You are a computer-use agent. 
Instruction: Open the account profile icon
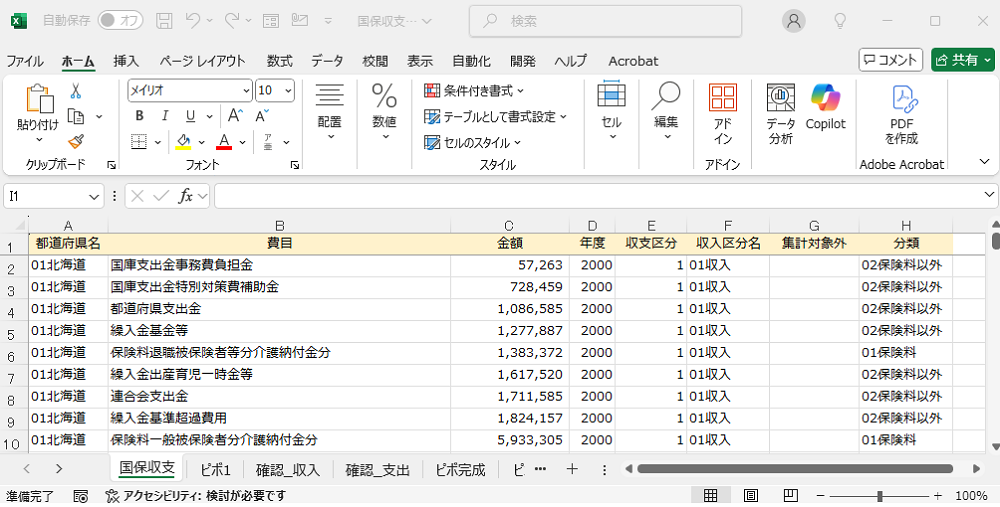794,21
